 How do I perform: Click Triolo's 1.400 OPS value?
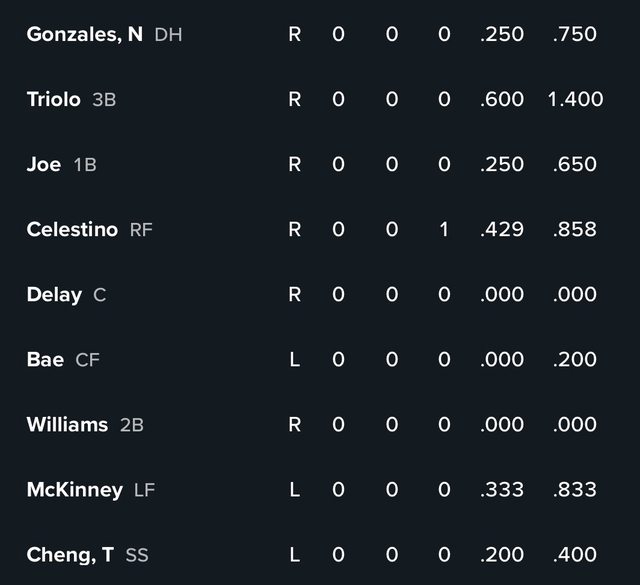575,100
